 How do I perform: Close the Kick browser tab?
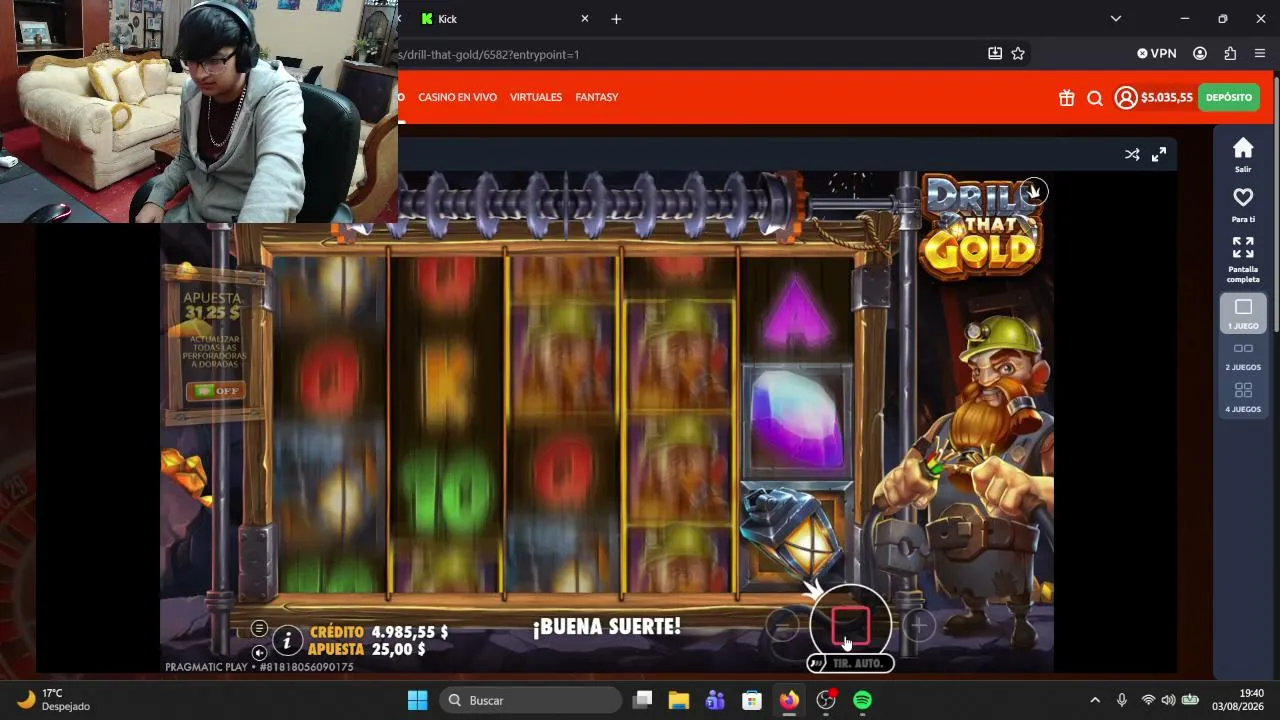point(585,19)
